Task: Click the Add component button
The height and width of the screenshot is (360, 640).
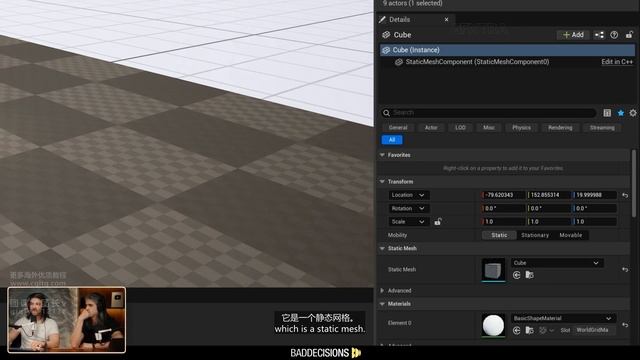Action: [x=573, y=35]
